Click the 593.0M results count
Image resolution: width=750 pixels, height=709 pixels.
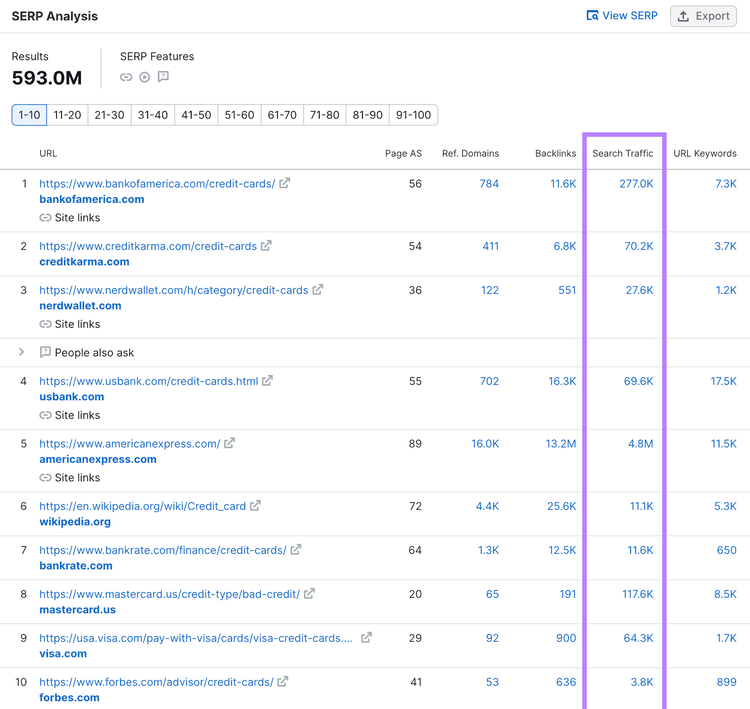tap(47, 78)
